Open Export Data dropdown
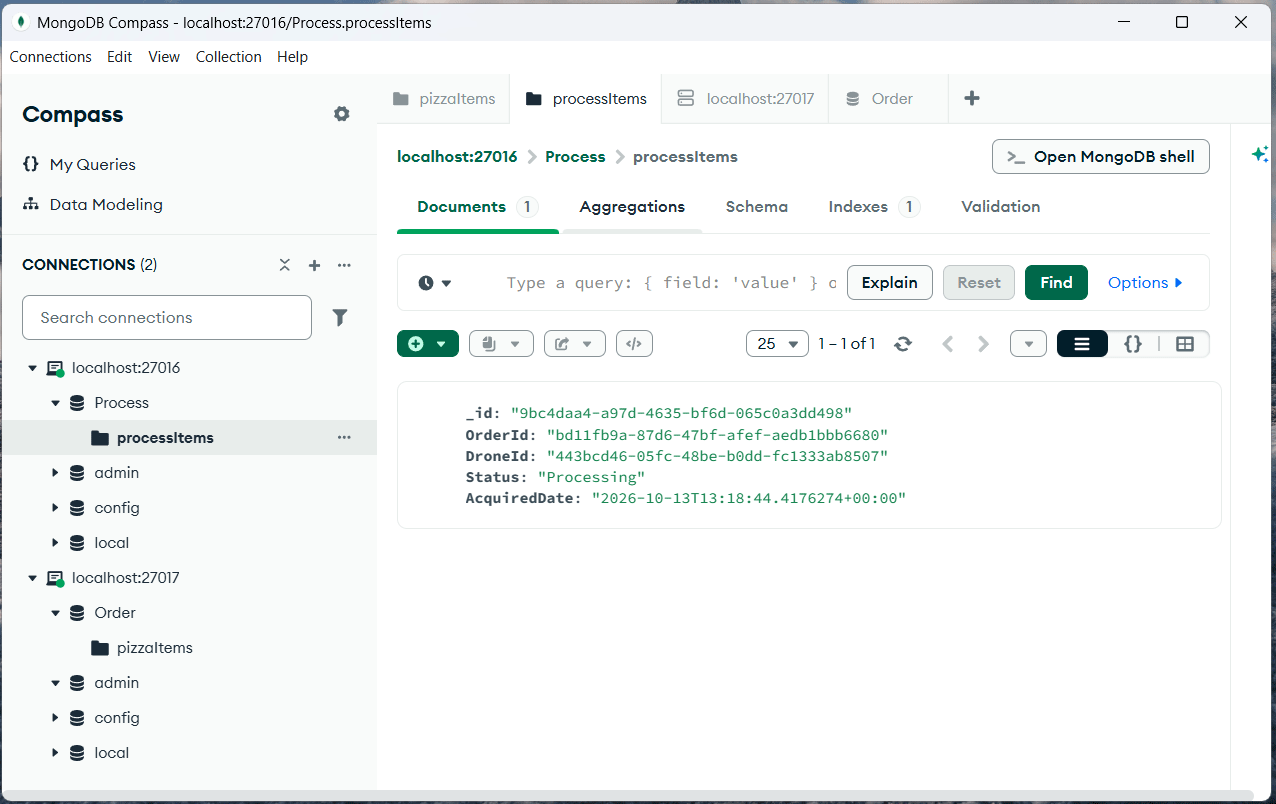1276x804 pixels. click(x=575, y=344)
